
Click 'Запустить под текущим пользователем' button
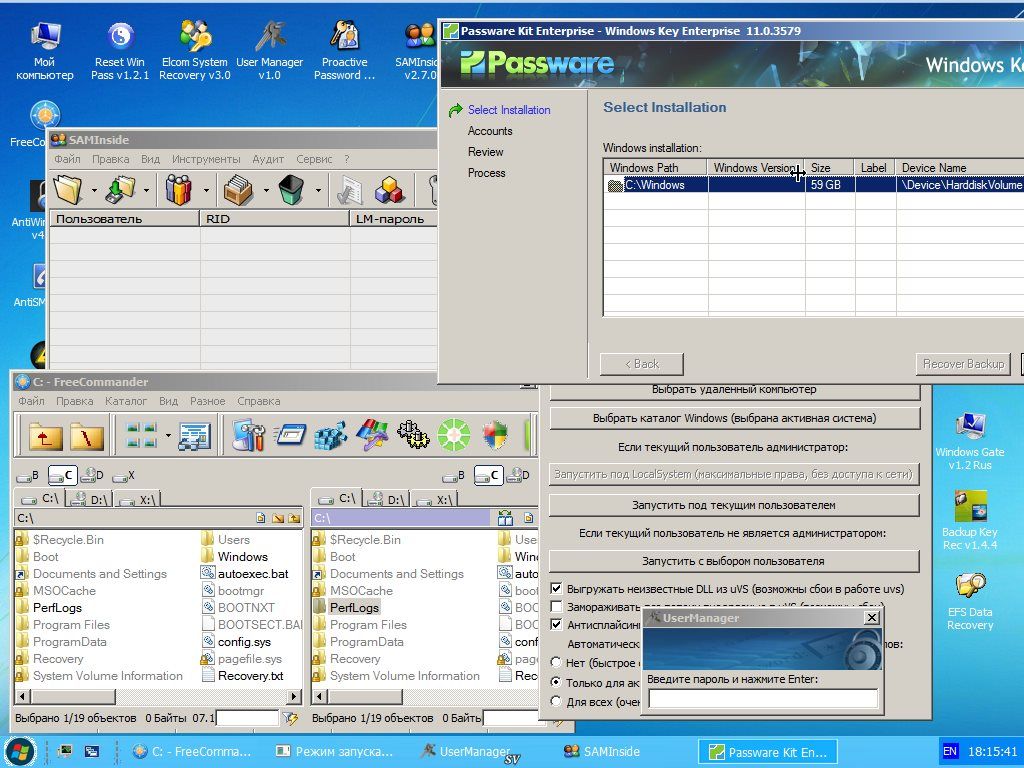733,505
